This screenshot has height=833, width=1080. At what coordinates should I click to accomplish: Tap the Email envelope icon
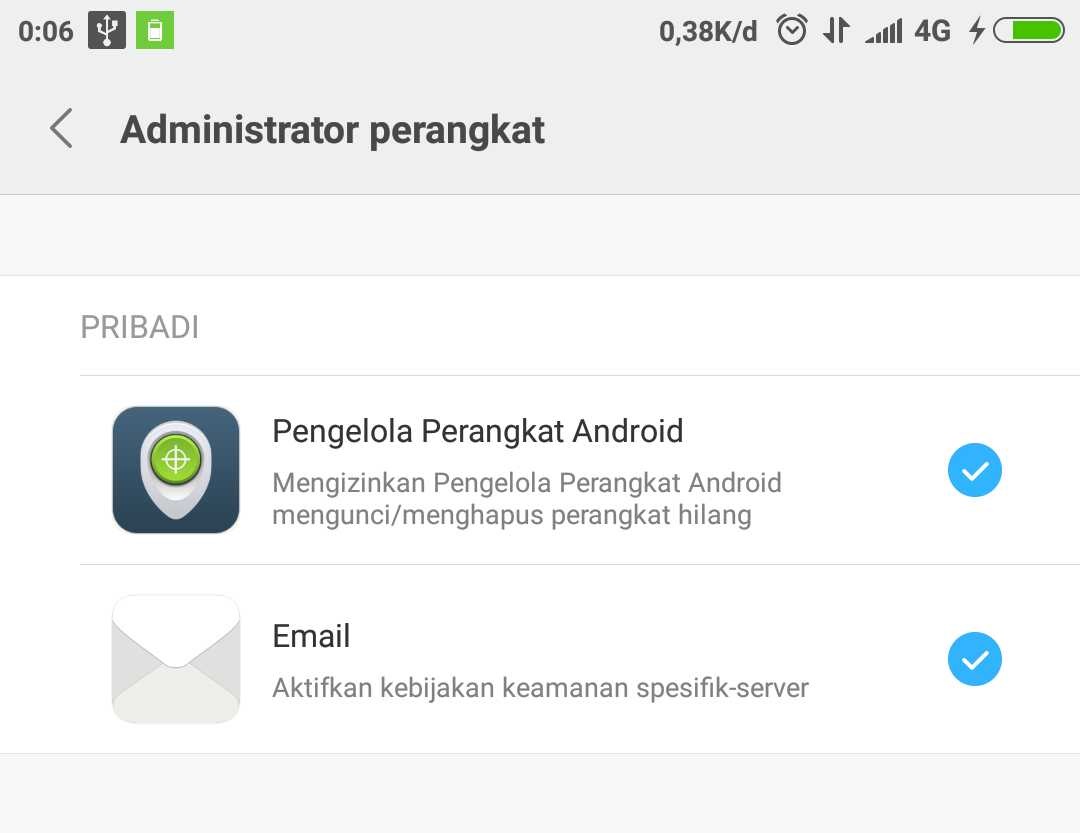[176, 658]
